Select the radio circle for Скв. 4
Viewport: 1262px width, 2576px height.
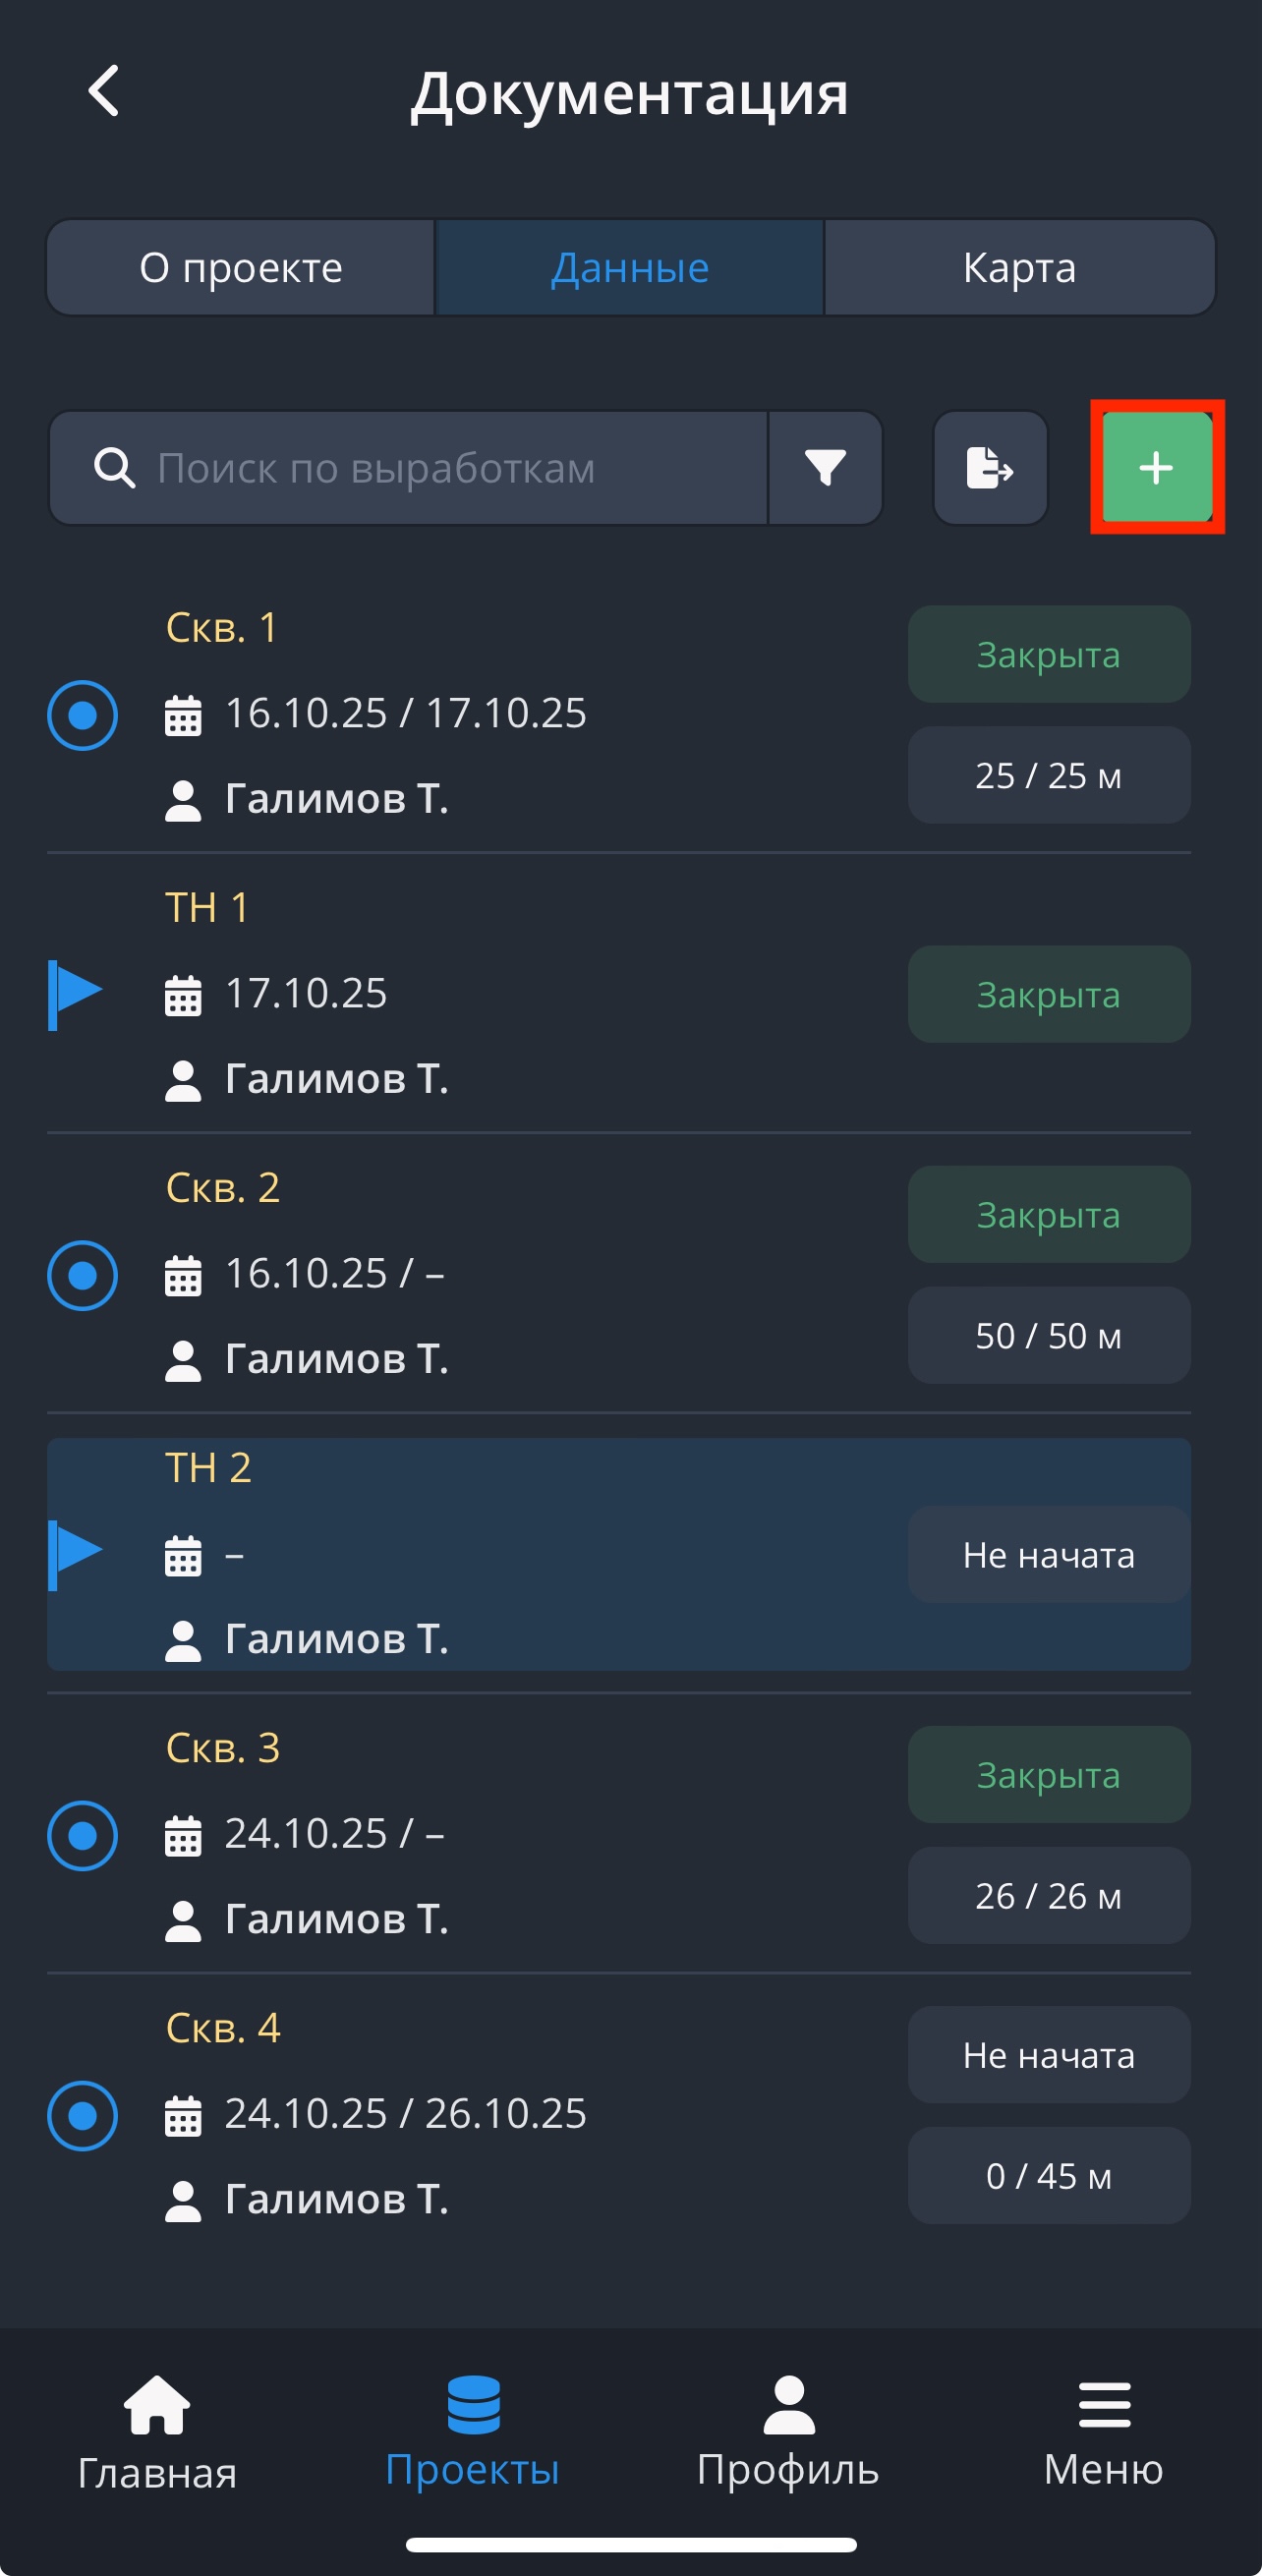[x=83, y=2115]
